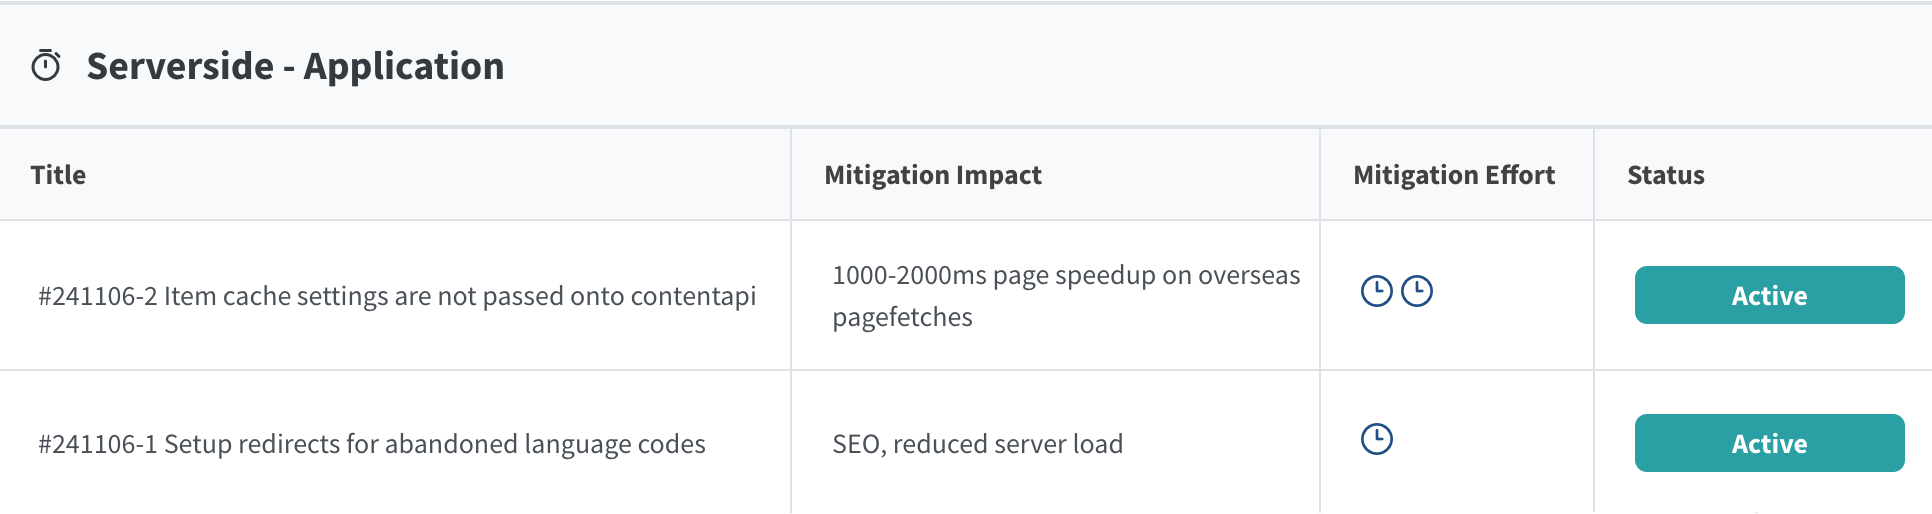
Task: Open item #241106-2 Item cache settings title
Action: (x=397, y=296)
